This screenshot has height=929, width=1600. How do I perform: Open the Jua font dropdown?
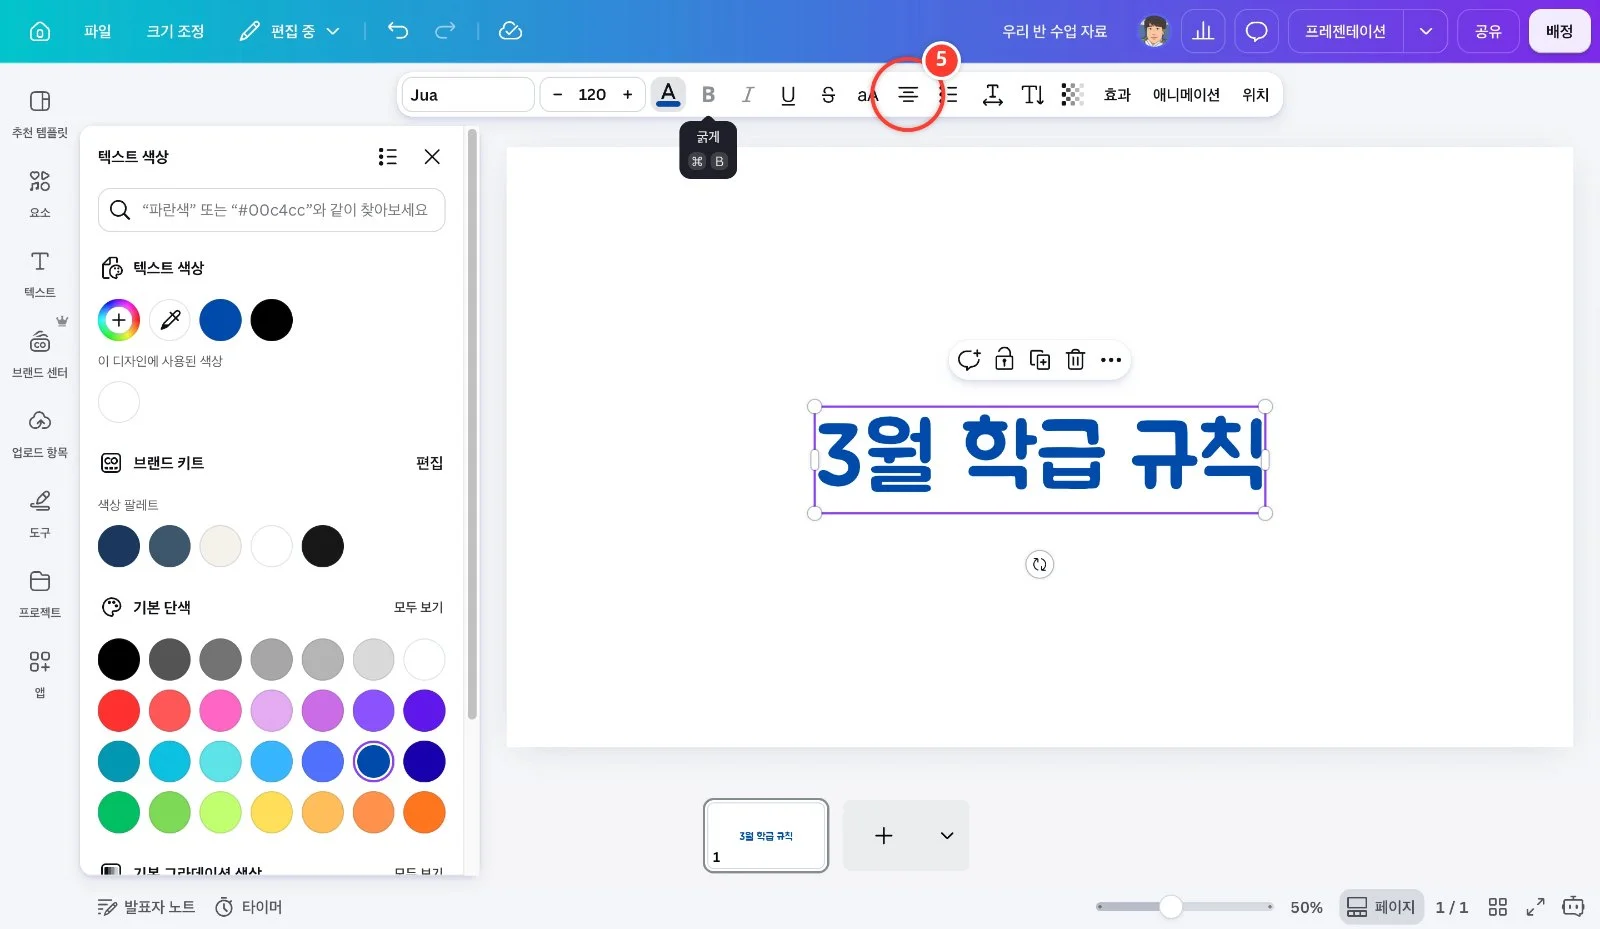click(x=468, y=95)
